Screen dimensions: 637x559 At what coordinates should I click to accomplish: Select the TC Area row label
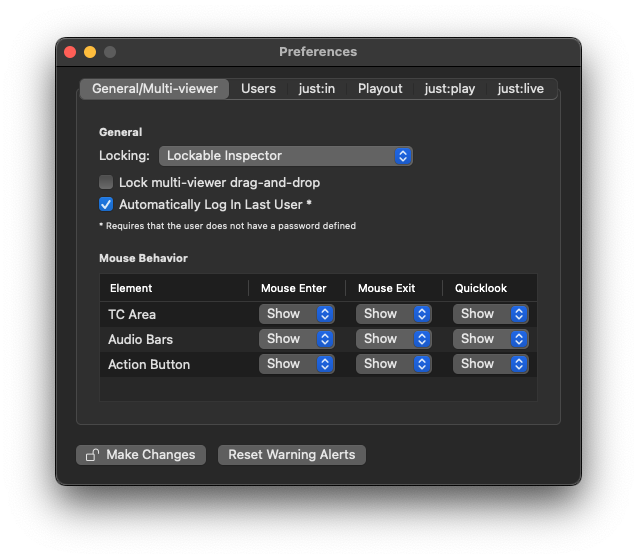pos(132,314)
